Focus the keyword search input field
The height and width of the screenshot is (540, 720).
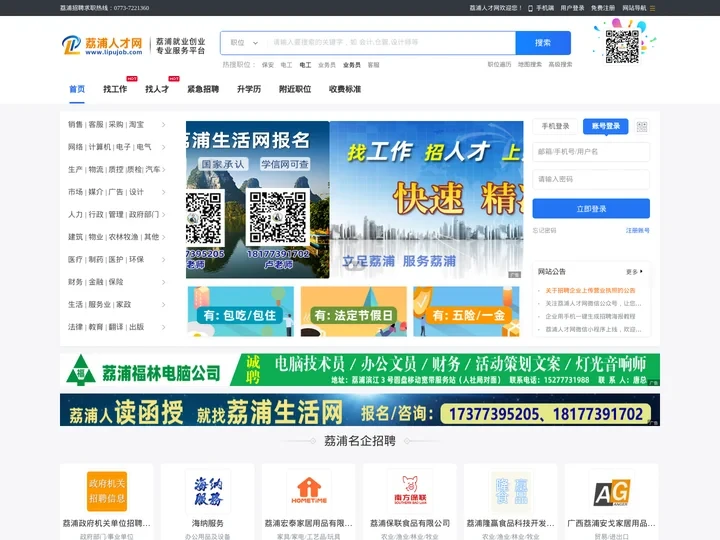[x=390, y=43]
